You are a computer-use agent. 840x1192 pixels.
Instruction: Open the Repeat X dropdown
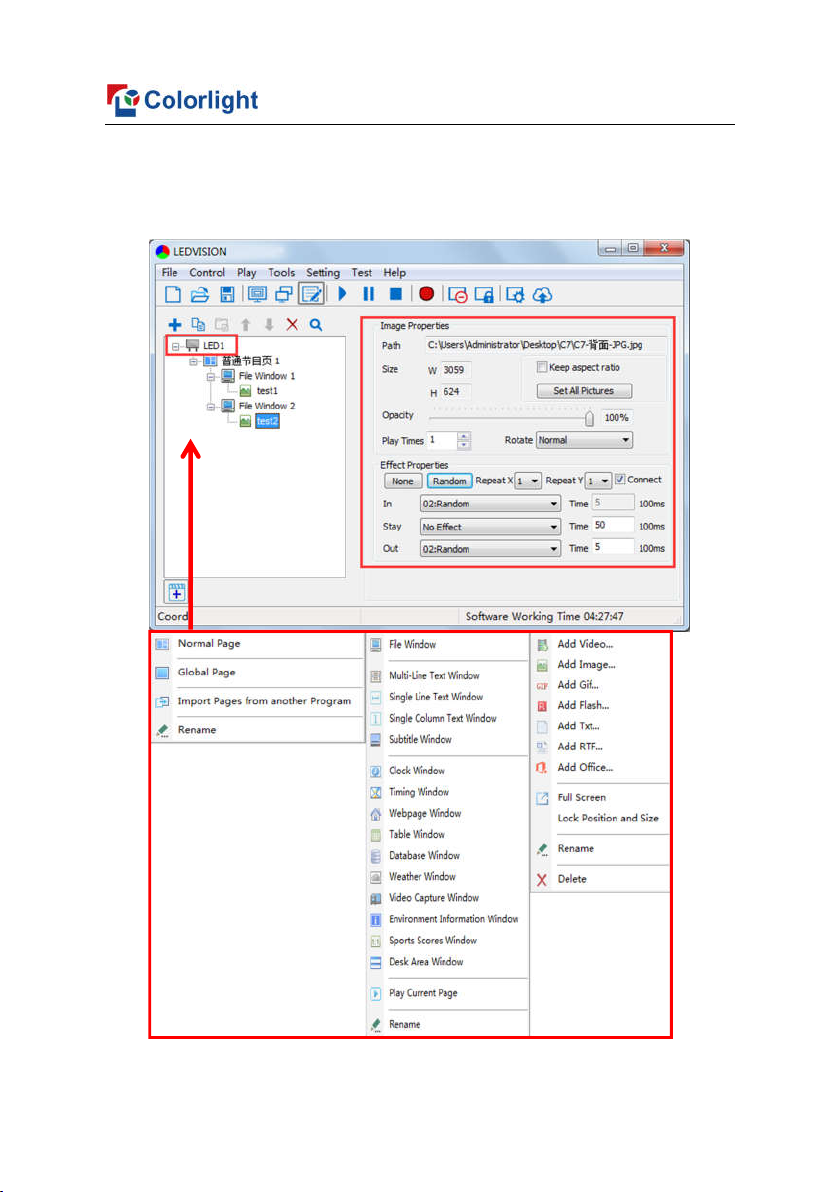[528, 480]
